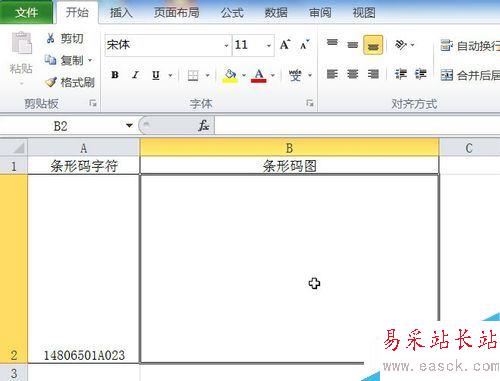Apply the red font color A
The width and height of the screenshot is (500, 381).
[259, 76]
